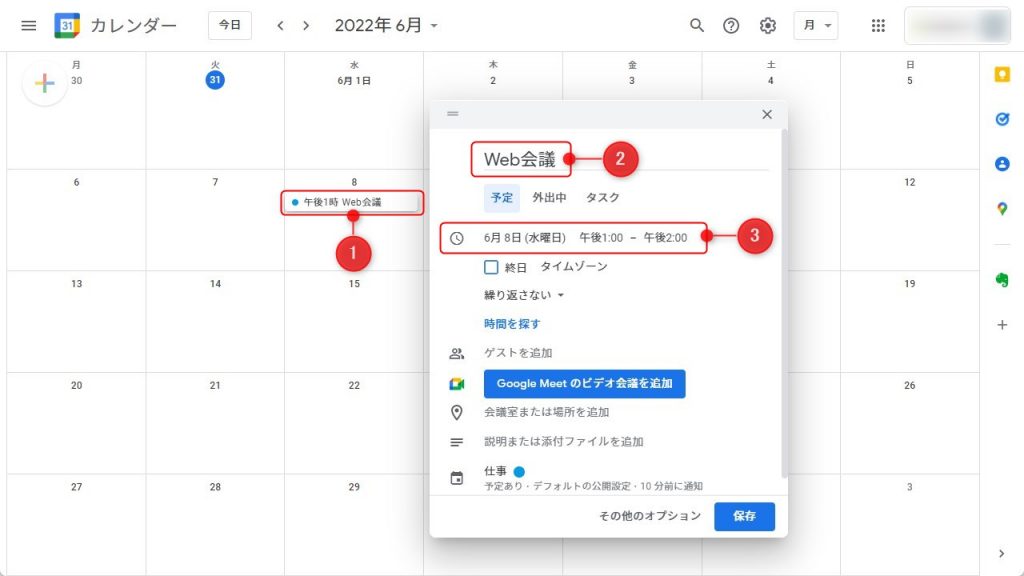Click the clock icon beside event time
This screenshot has width=1024, height=576.
[x=456, y=238]
